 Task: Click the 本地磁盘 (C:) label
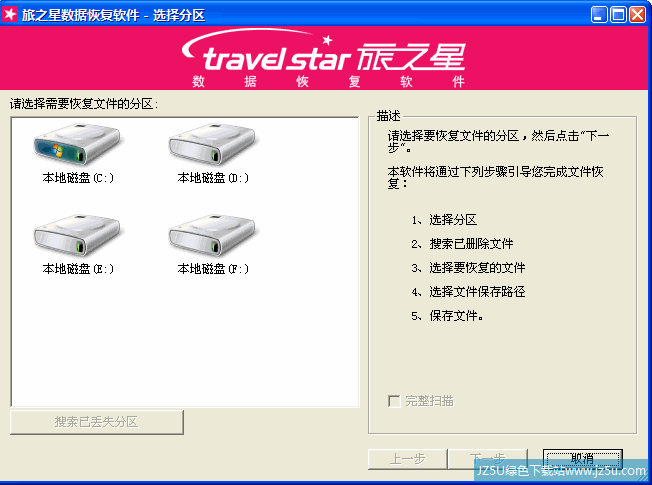click(78, 178)
